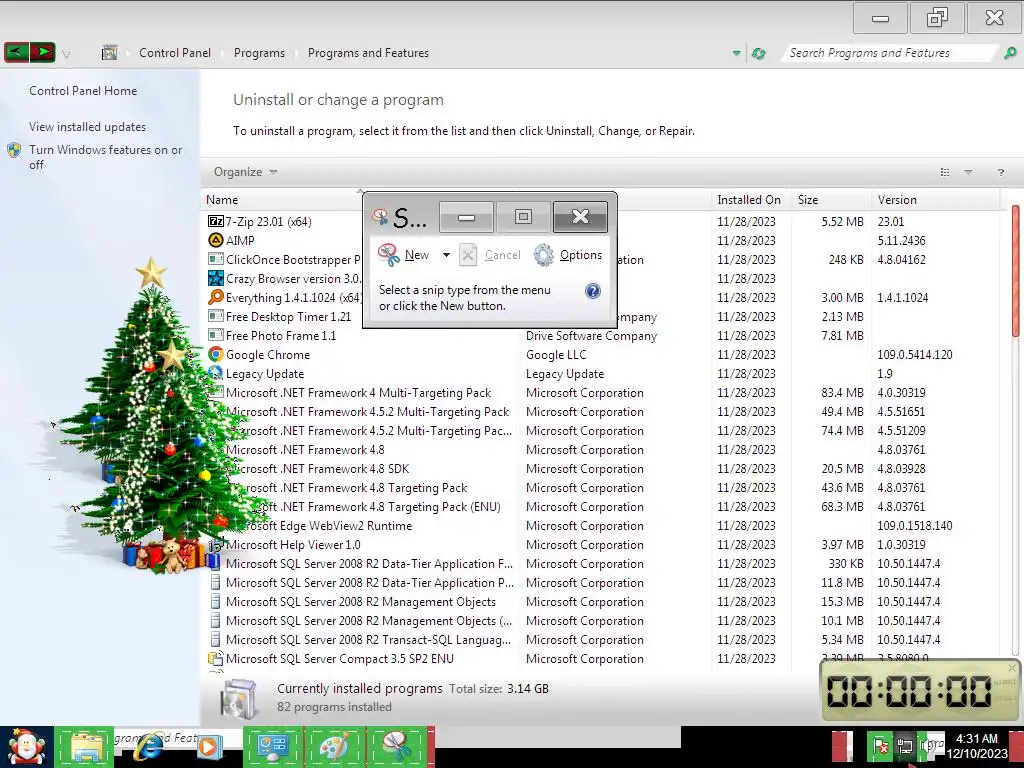Minimize the Snipping Tool window
The height and width of the screenshot is (768, 1024).
(x=466, y=217)
